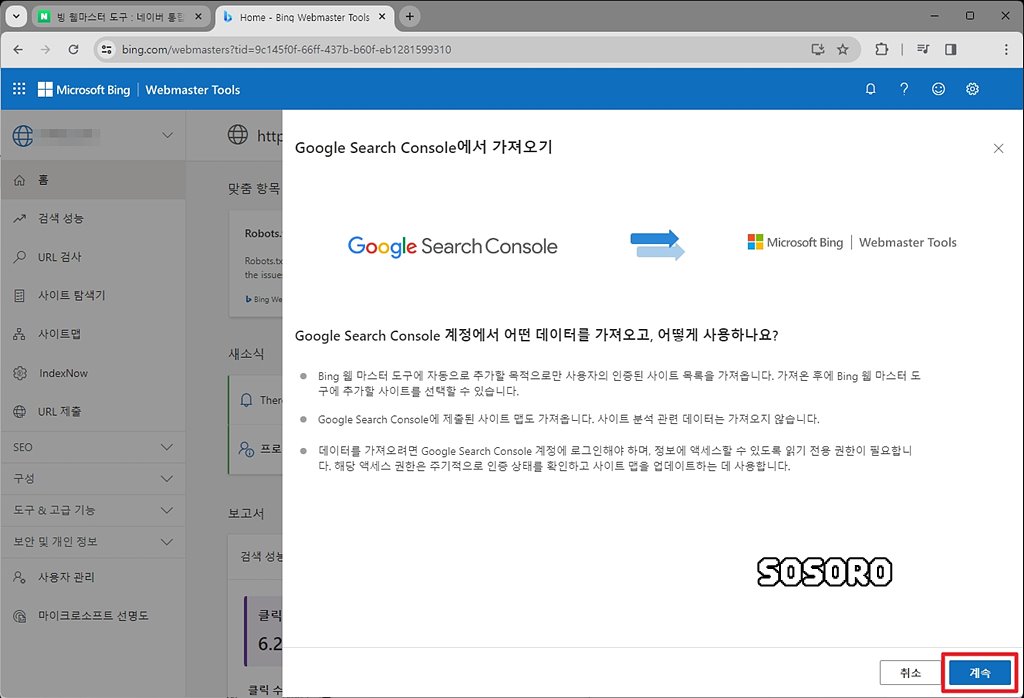Click the Google Search Console logo
1024x698 pixels.
[x=453, y=246]
